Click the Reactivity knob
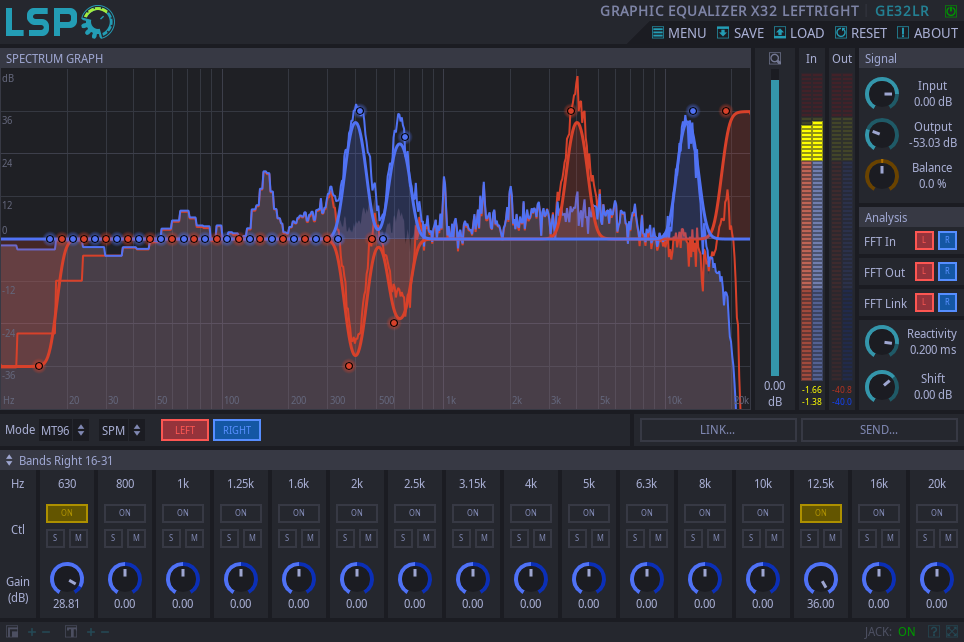 [882, 341]
